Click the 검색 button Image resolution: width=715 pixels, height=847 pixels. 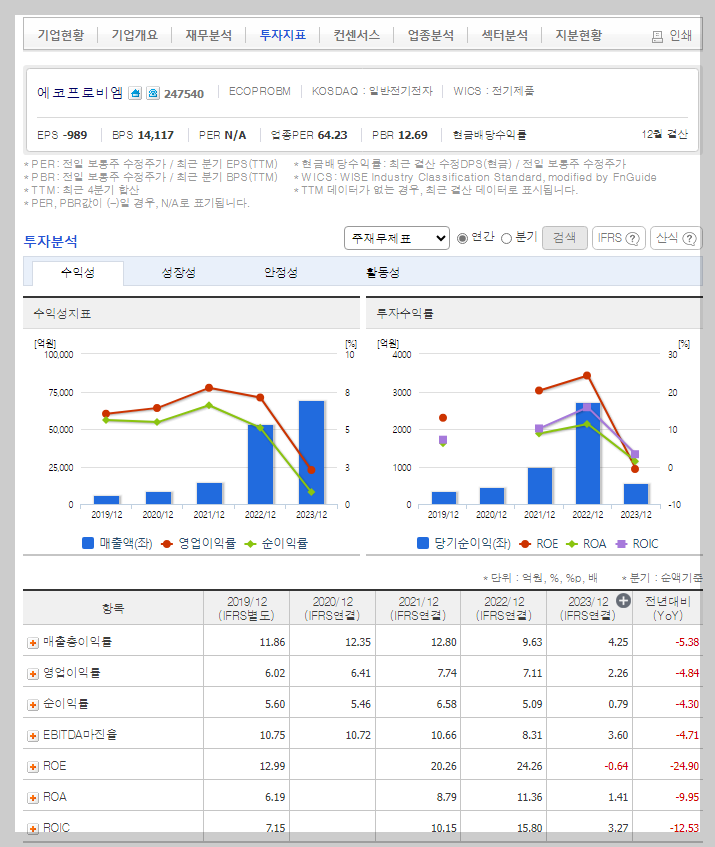(x=564, y=238)
